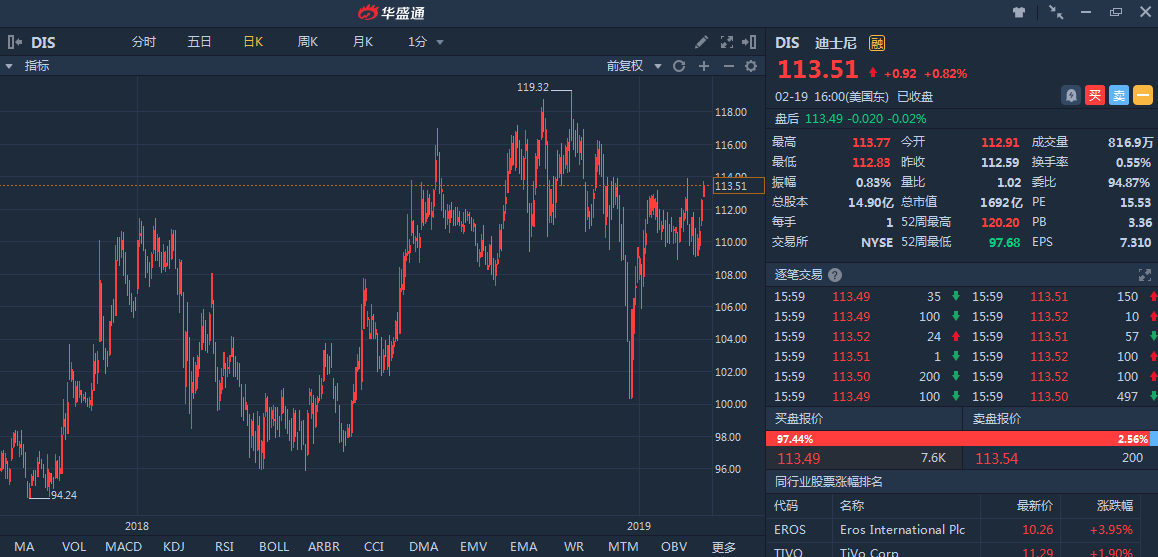Click the 97.44% bid ratio bar
Viewport: 1158px width, 557px height.
[x=957, y=439]
